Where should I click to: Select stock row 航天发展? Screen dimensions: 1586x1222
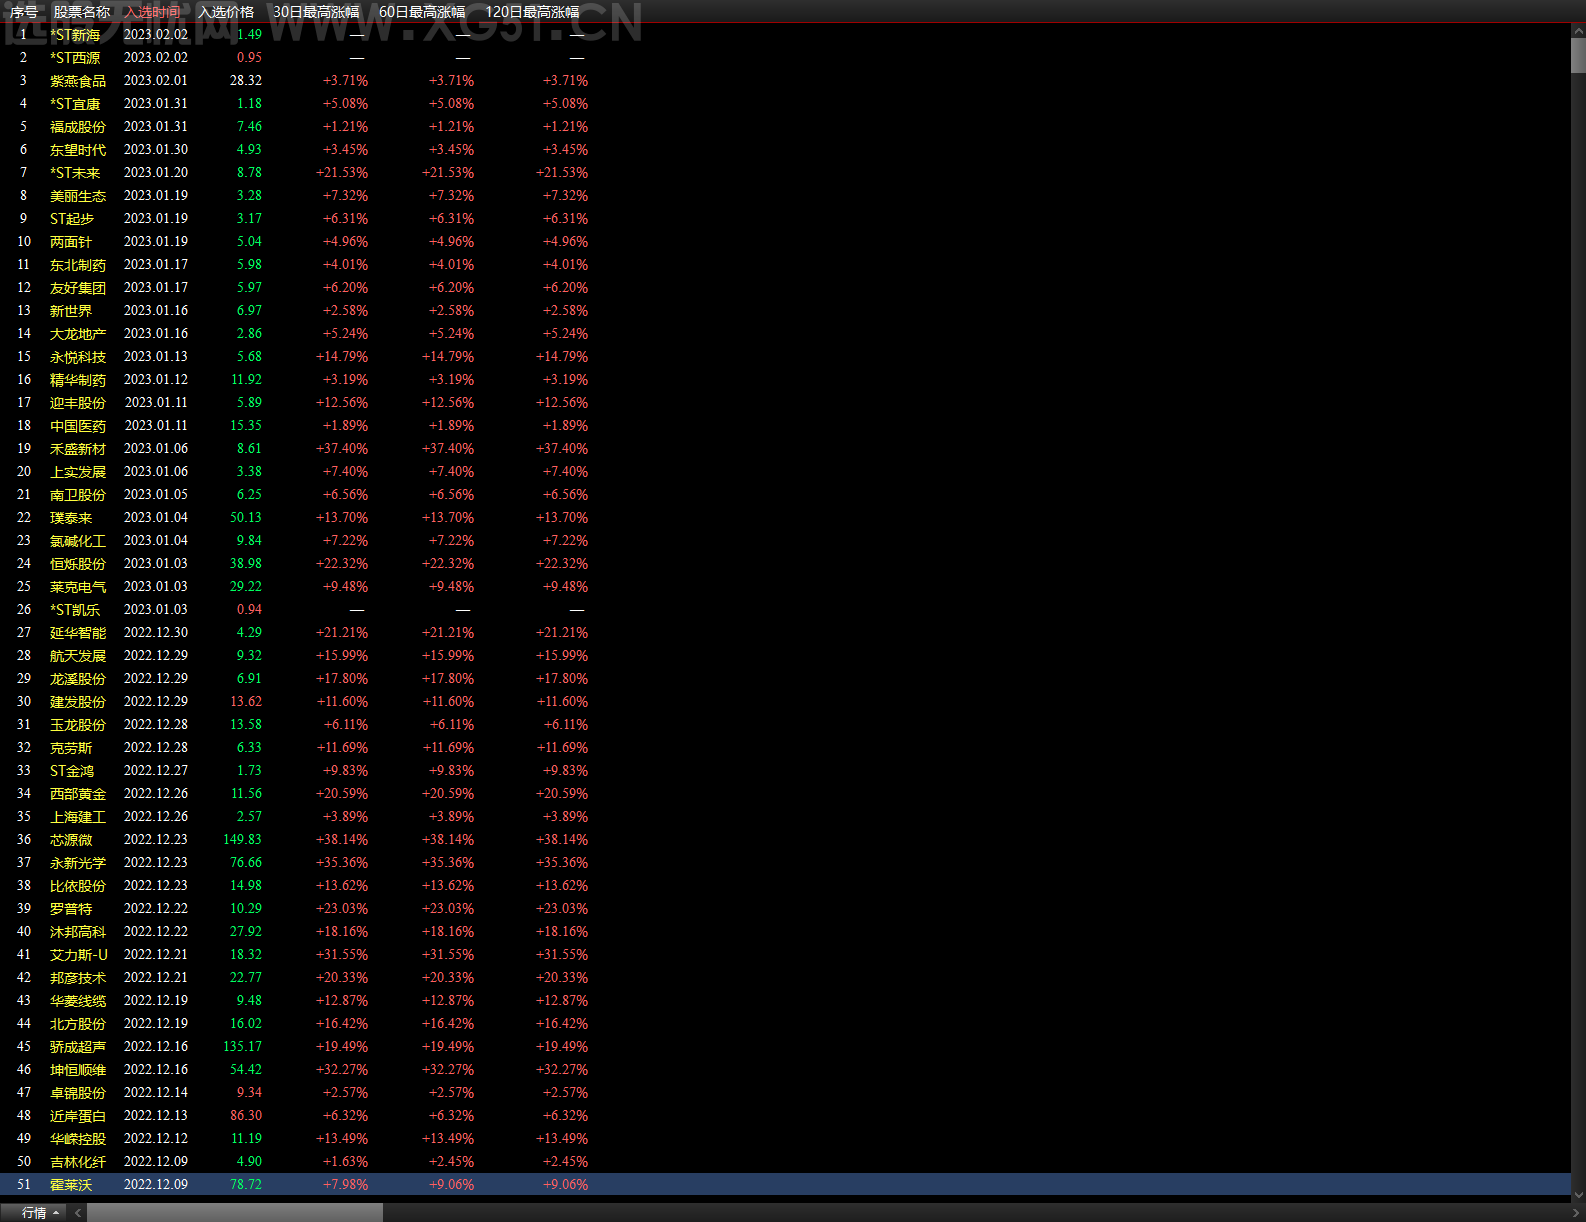(x=785, y=655)
